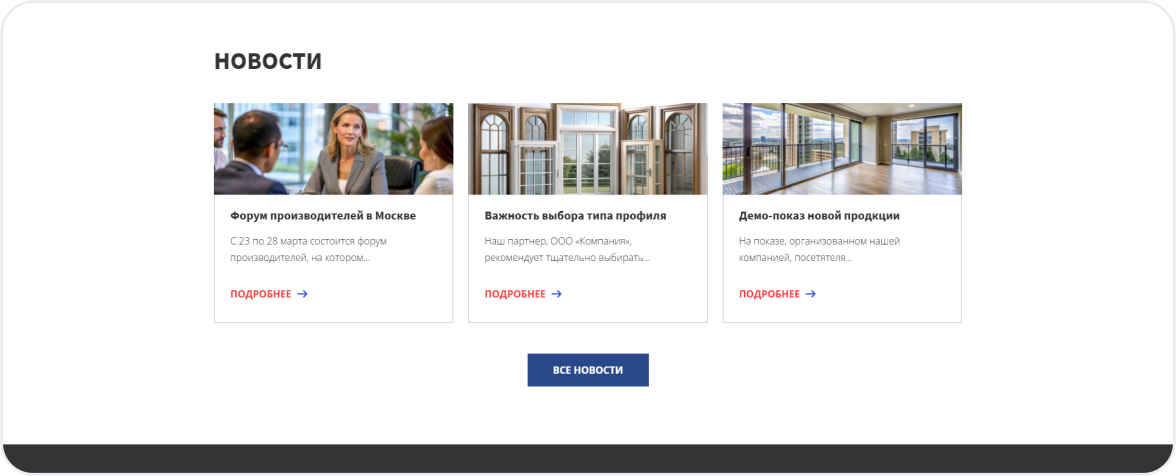Open the empty apartment balcony photo thumbnail
Screen dimensions: 1176x476
[x=842, y=149]
